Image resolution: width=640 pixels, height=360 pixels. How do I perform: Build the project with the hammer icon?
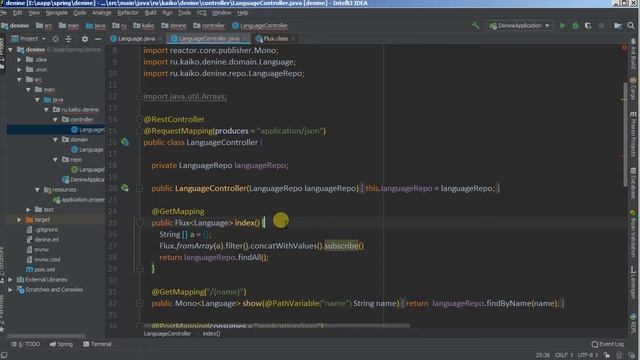click(x=476, y=25)
